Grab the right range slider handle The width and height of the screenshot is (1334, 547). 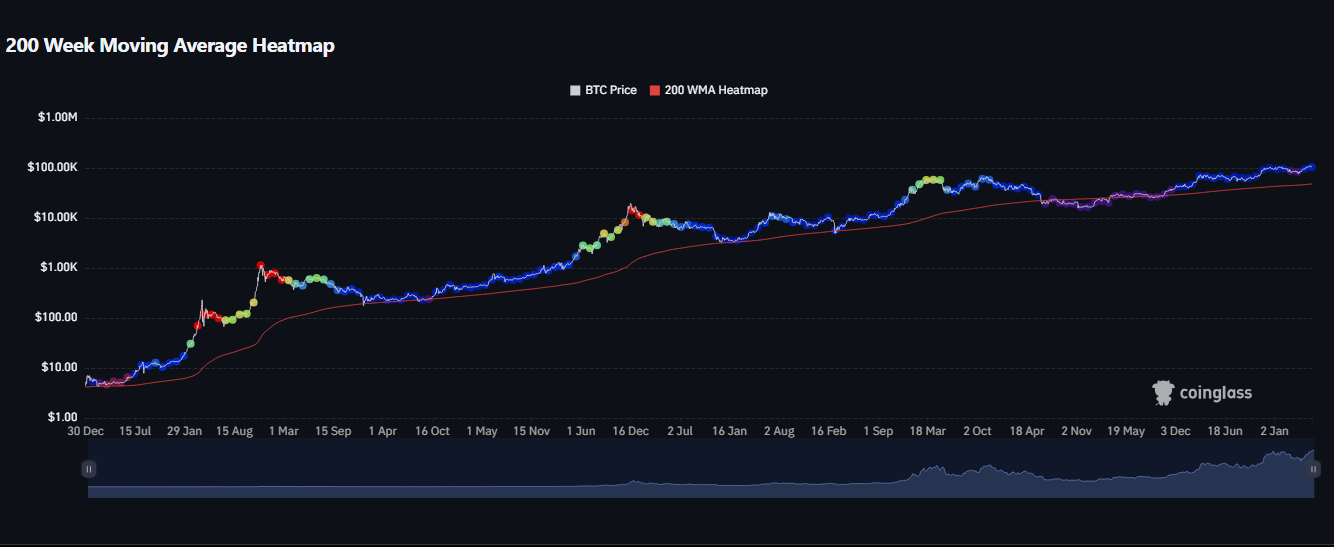coord(1314,468)
